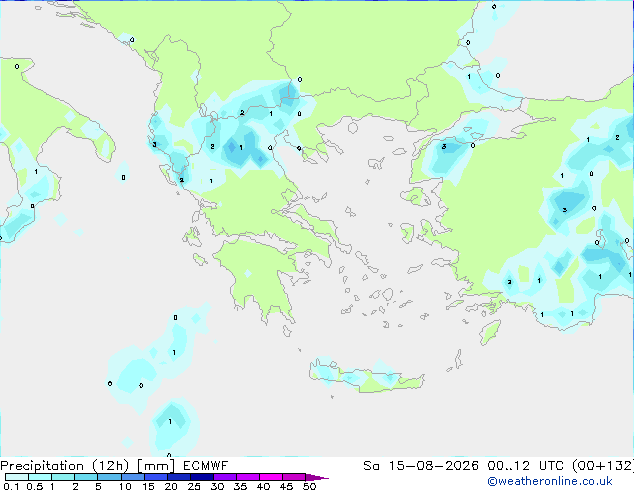
Task: Select the 2–5 mm legend color swatch
Action: 86,477
